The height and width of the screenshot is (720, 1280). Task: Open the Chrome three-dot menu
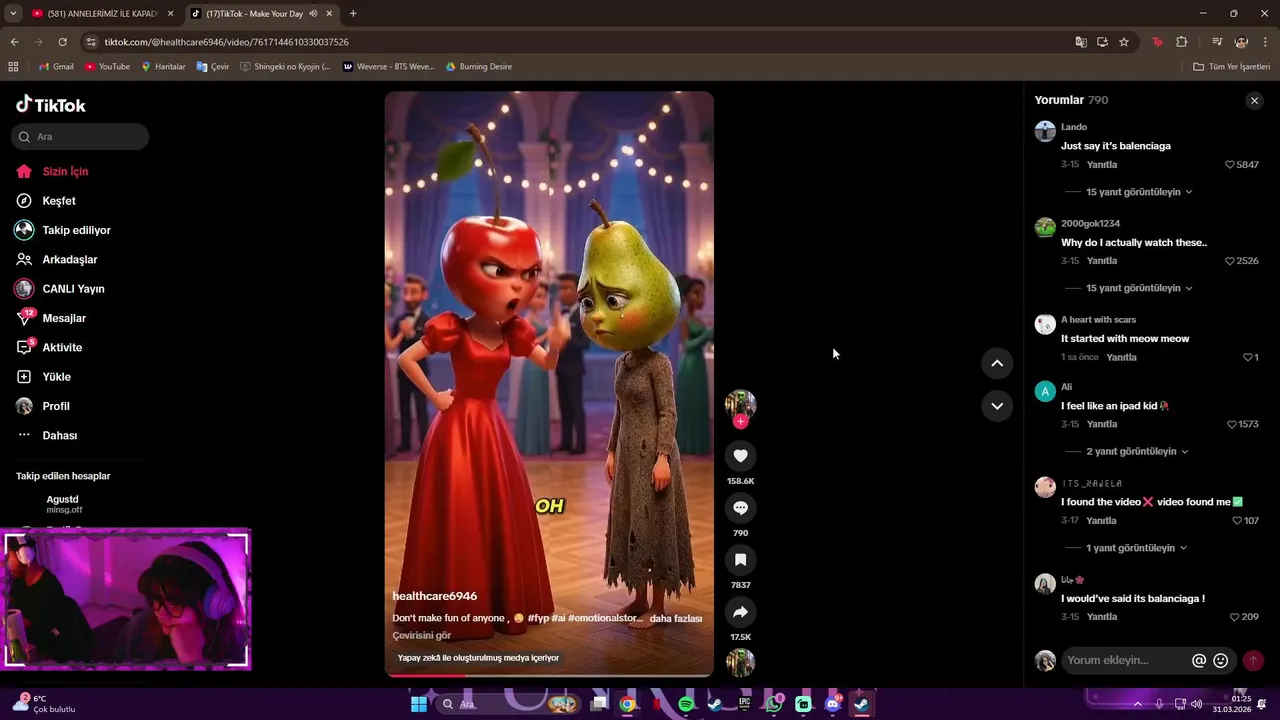click(1266, 42)
